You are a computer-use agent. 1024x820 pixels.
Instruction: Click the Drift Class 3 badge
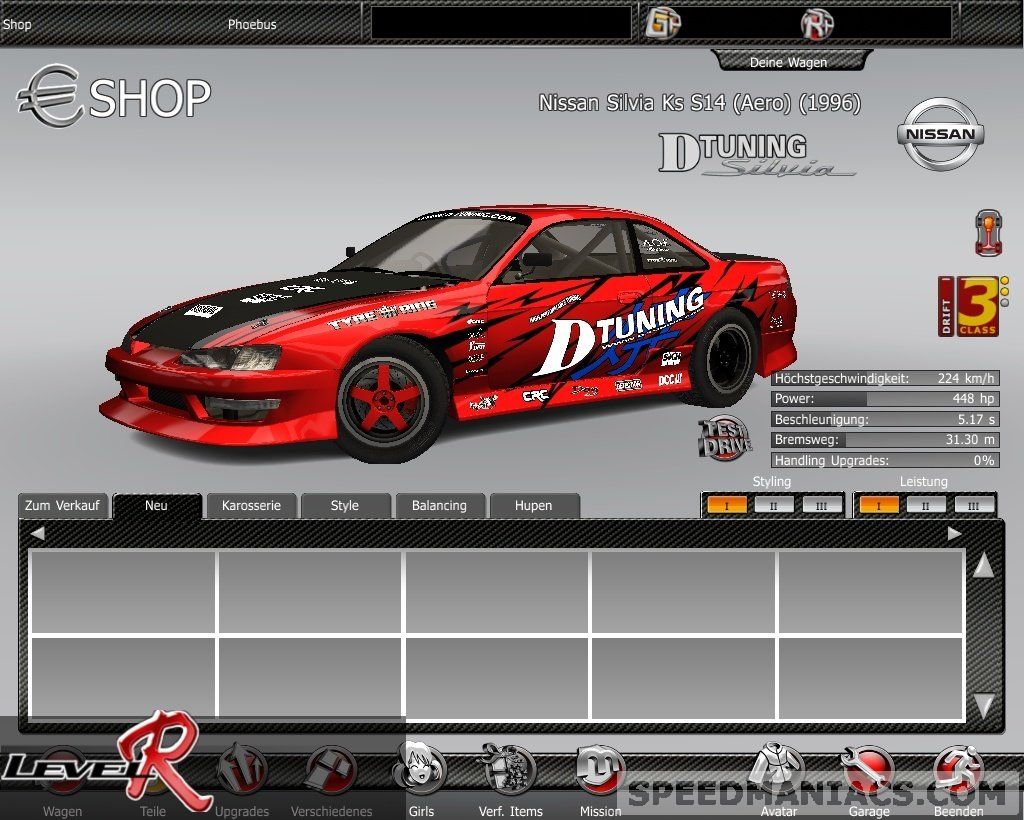(973, 306)
